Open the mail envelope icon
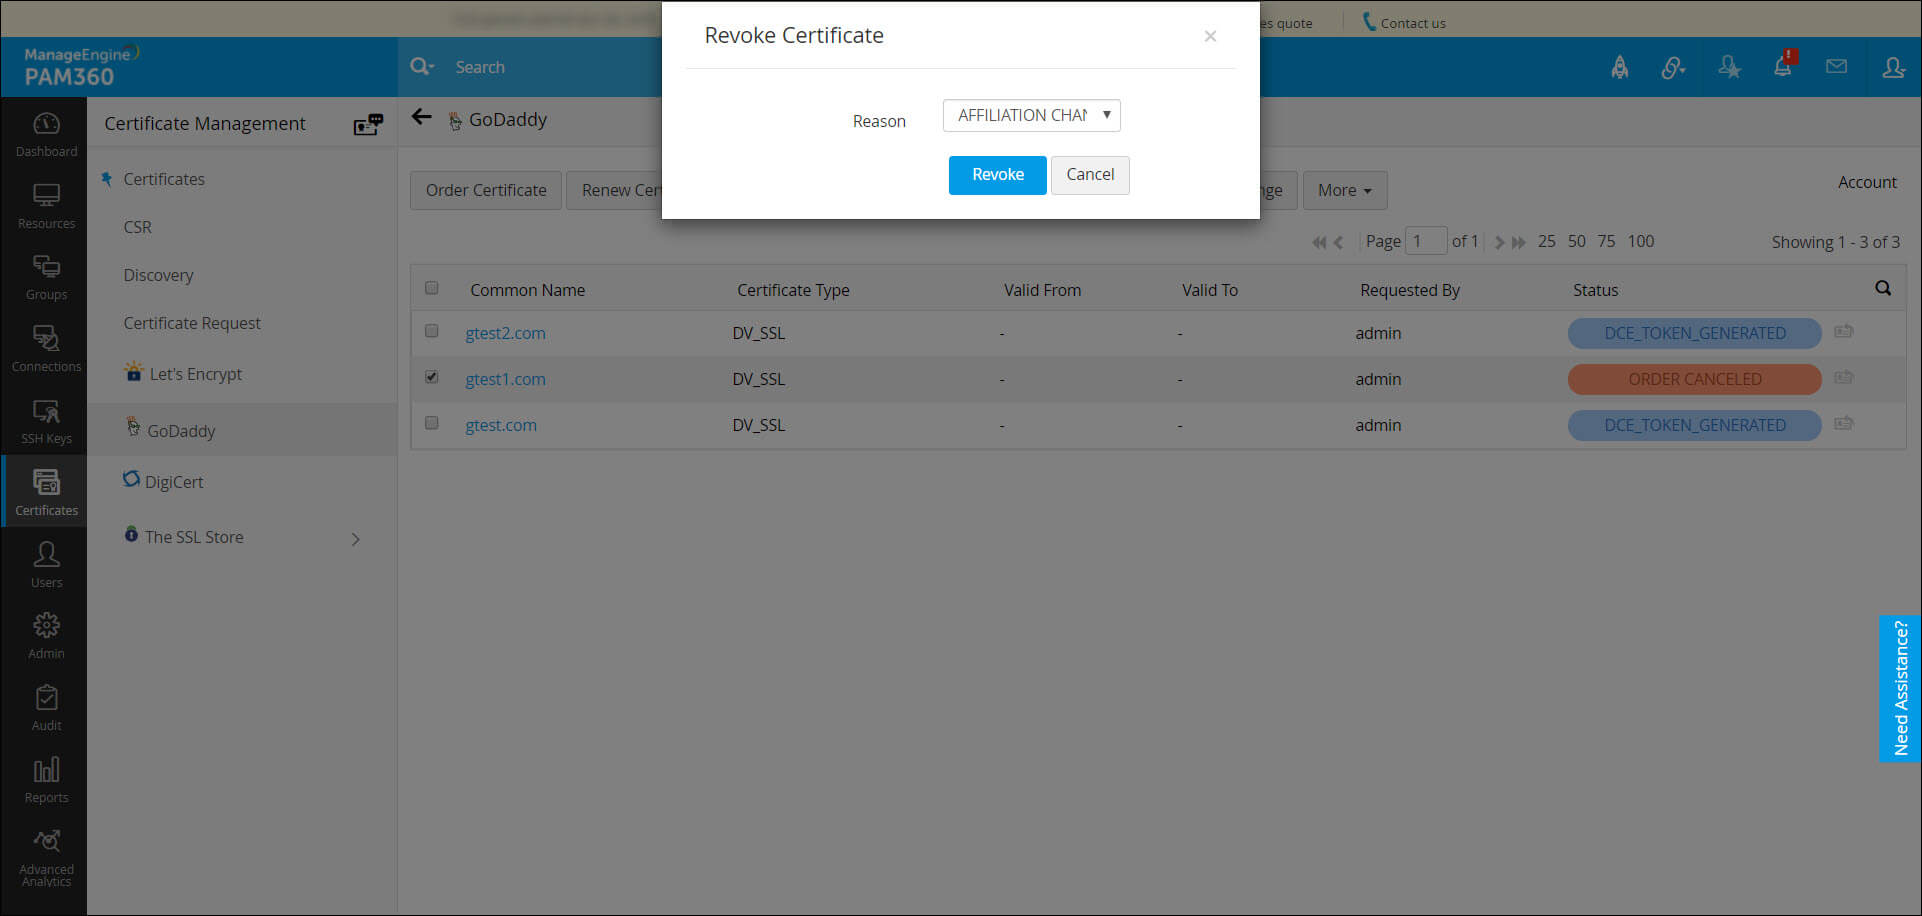Viewport: 1922px width, 916px height. tap(1836, 67)
